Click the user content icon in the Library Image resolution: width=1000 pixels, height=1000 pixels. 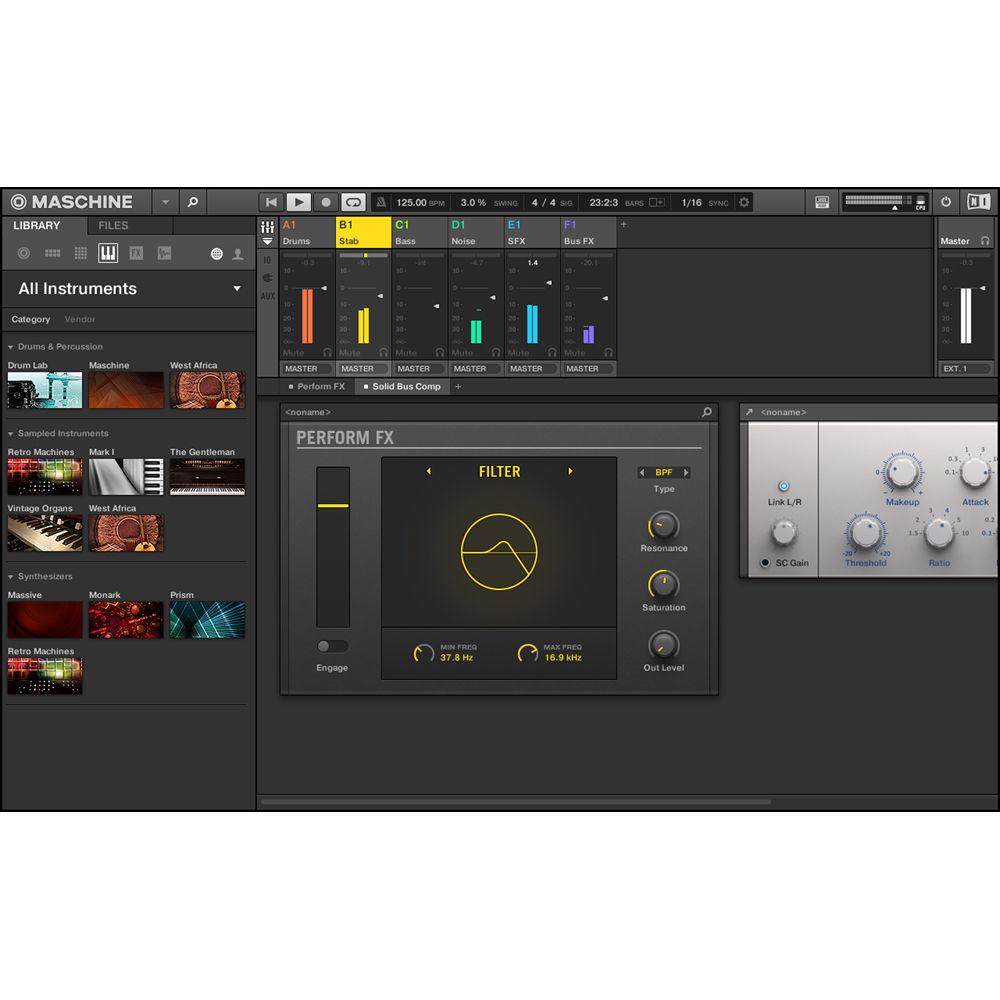pos(237,253)
